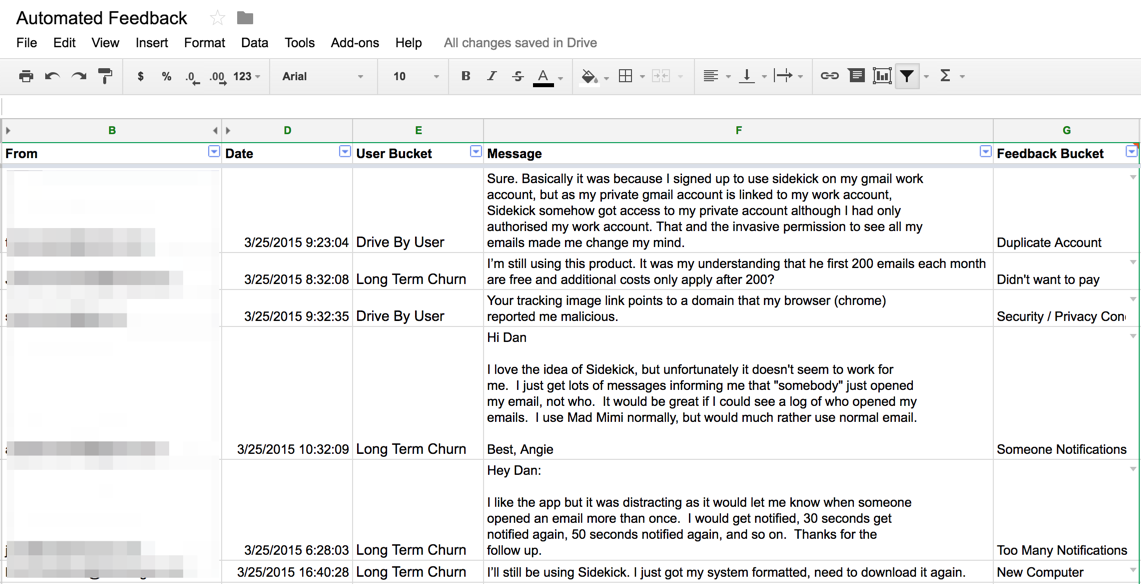The width and height of the screenshot is (1141, 584).
Task: Select the formula bar
Action: (570, 106)
